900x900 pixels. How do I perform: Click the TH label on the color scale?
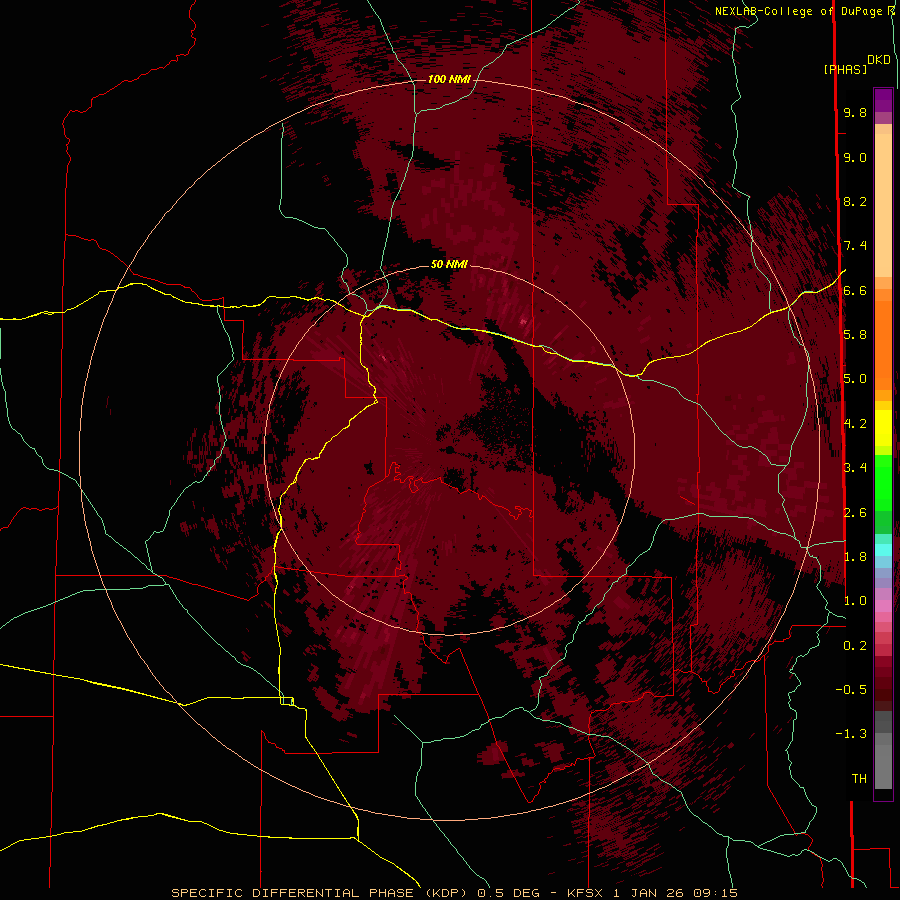[x=859, y=779]
